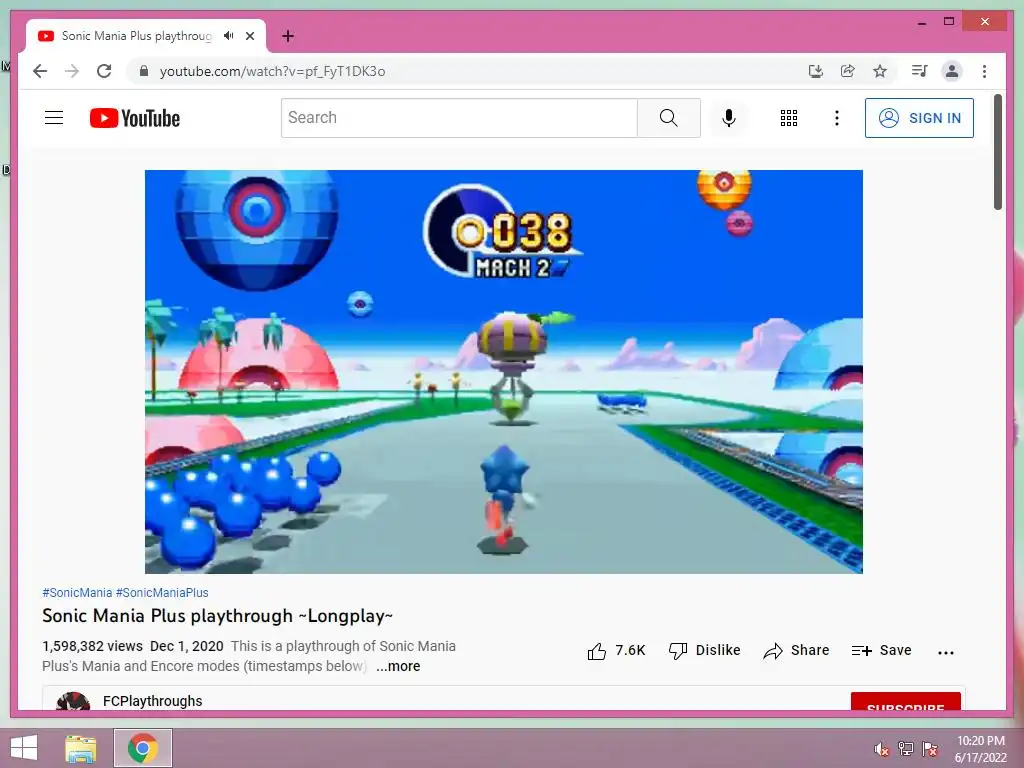1024x768 pixels.
Task: Reload the YouTube page
Action: (104, 71)
